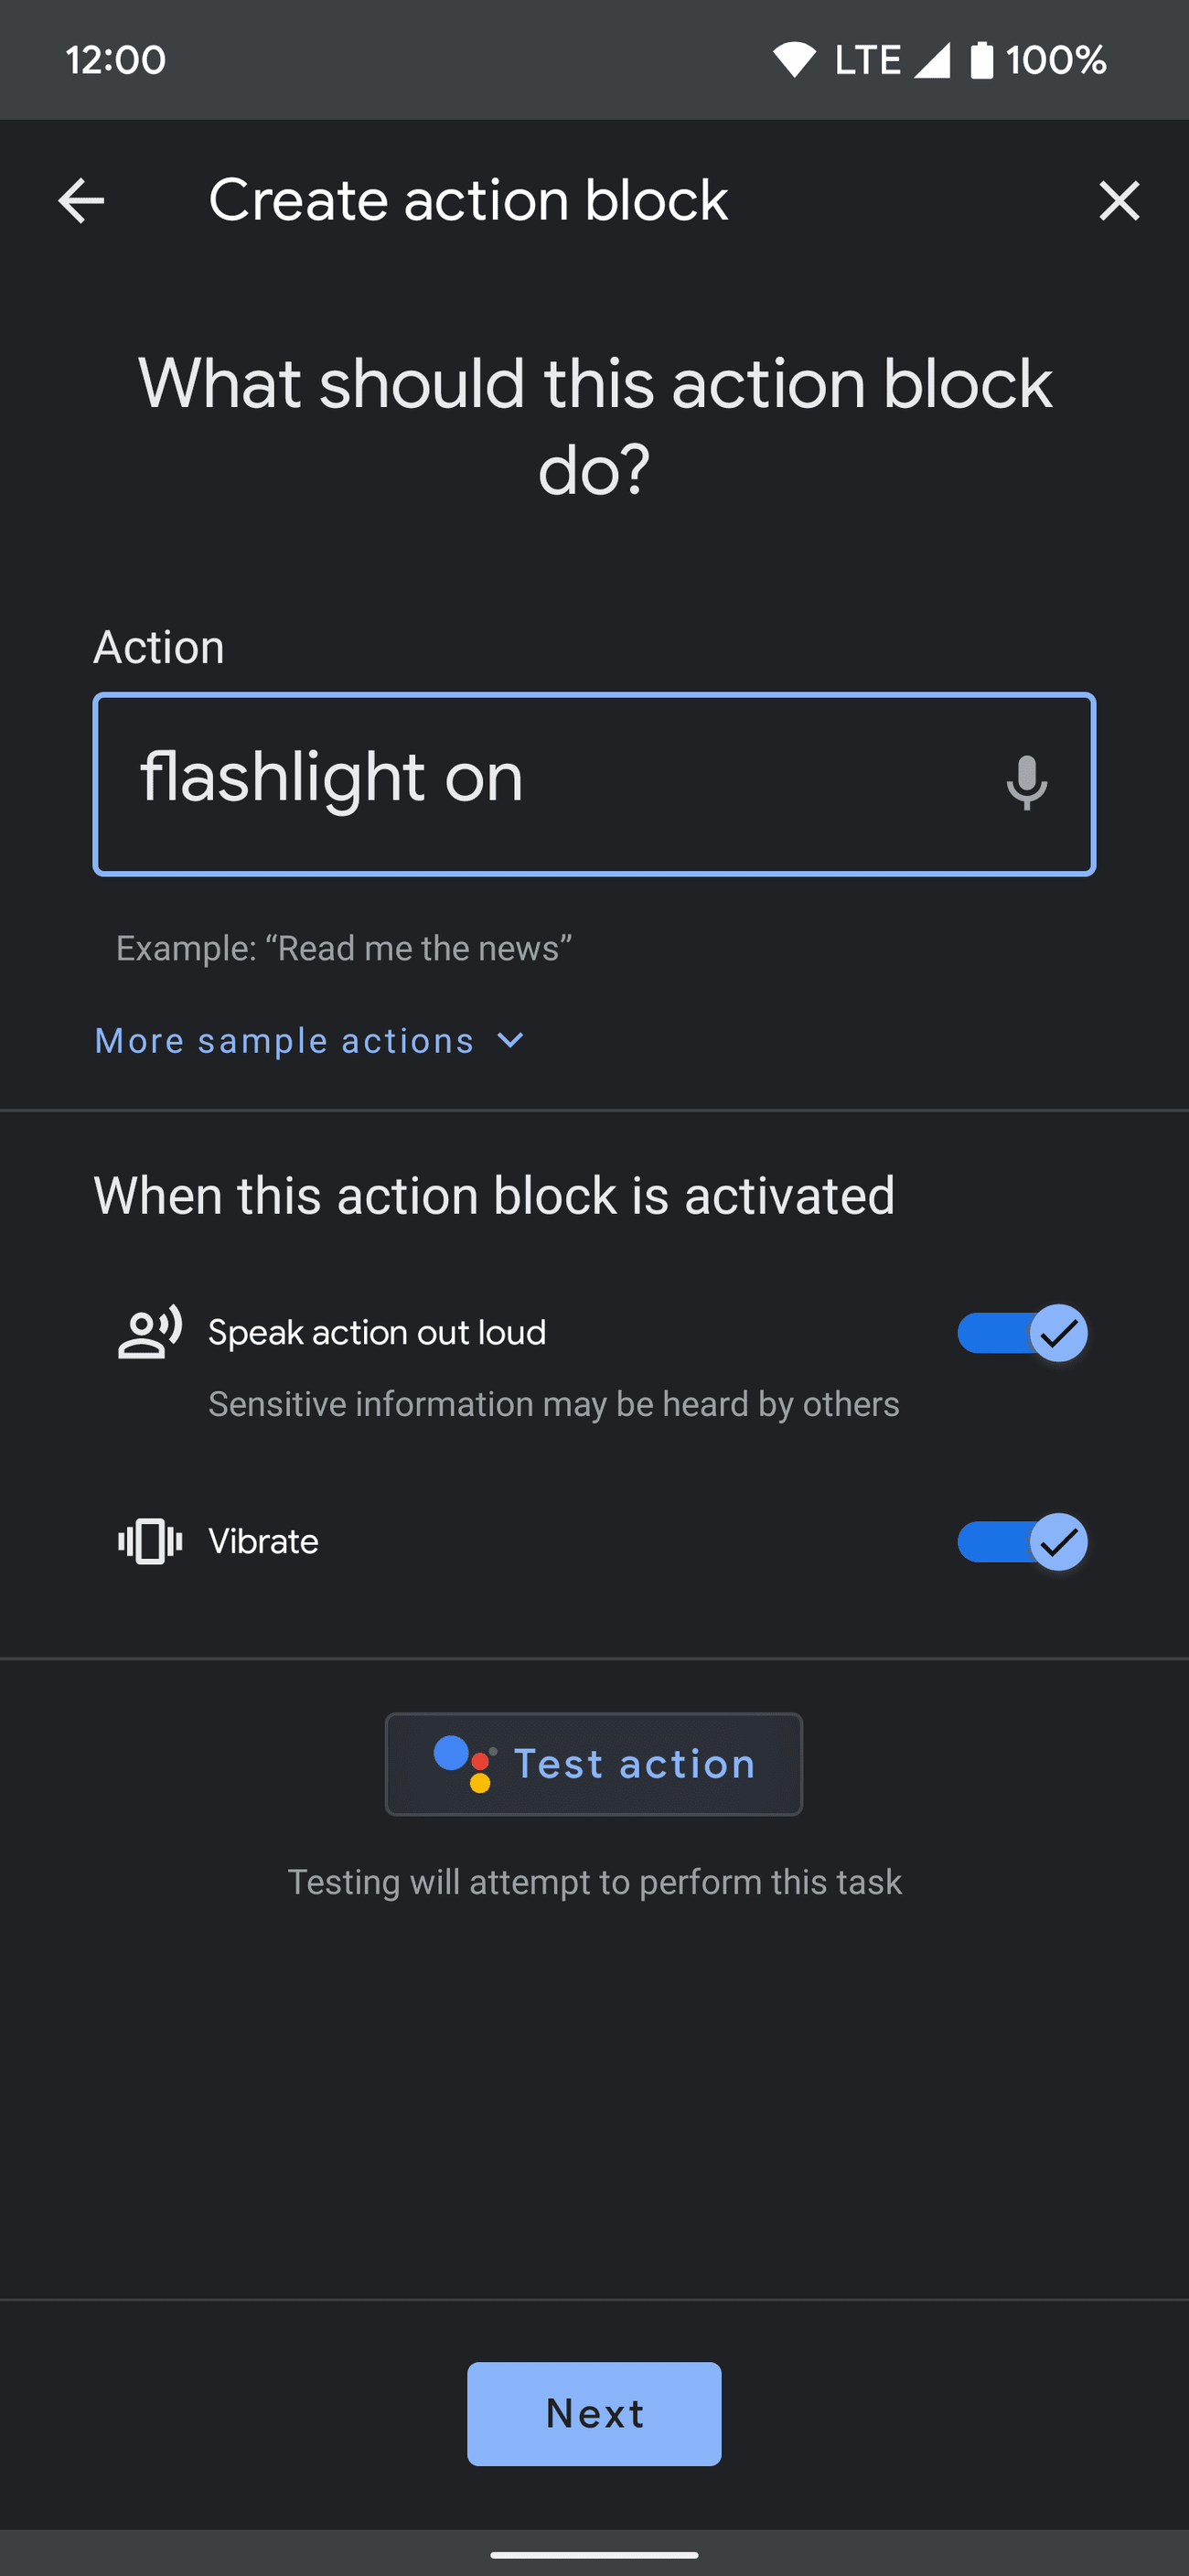The image size is (1189, 2576).
Task: Disable Speak action out loud switch
Action: [x=1021, y=1333]
